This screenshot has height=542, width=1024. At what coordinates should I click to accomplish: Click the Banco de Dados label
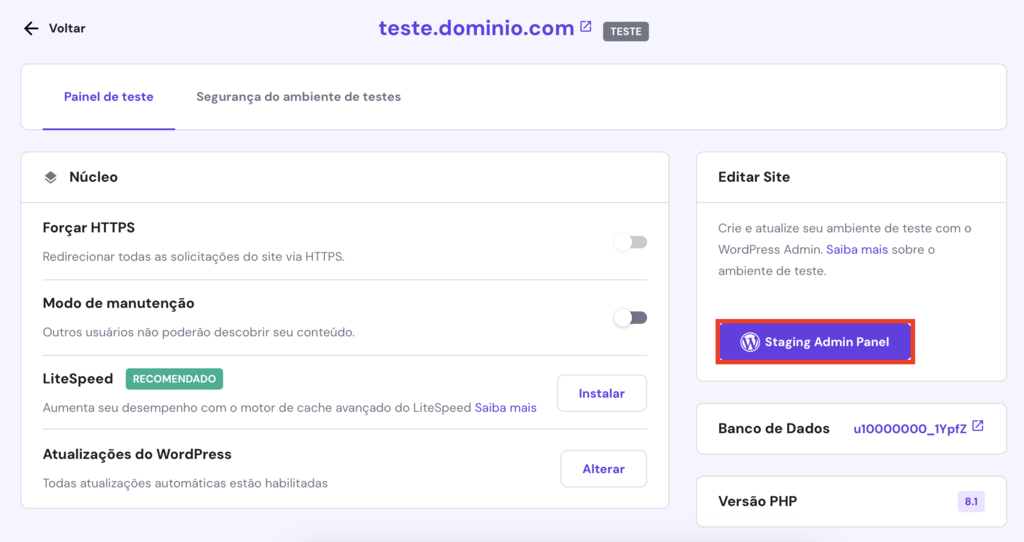tap(774, 428)
